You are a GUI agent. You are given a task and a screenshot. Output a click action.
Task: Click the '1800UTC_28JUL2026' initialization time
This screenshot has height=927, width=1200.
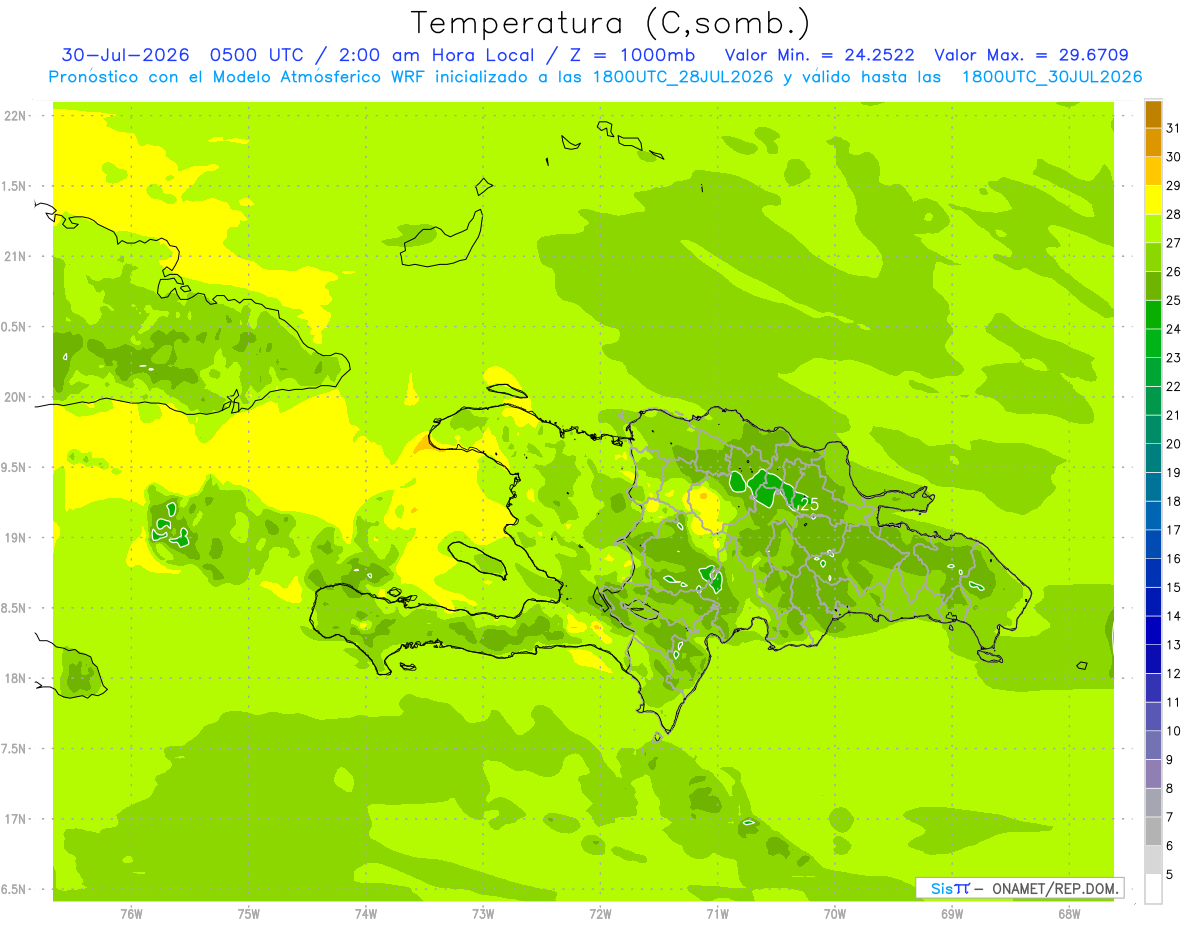(682, 77)
